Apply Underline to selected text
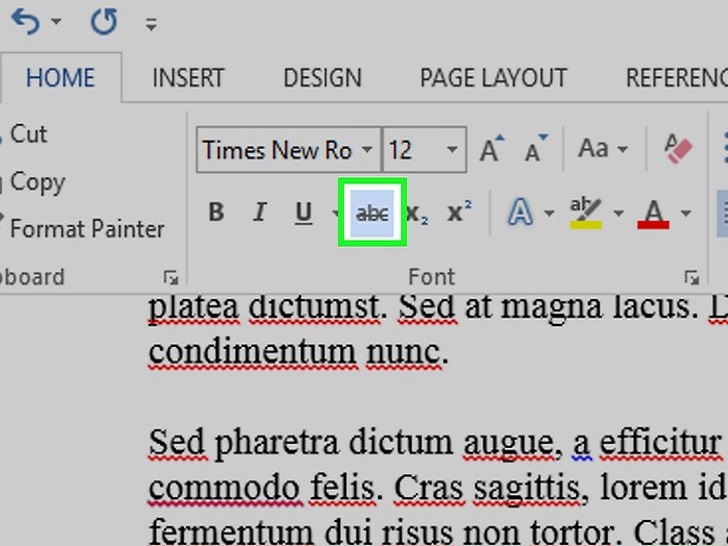The height and width of the screenshot is (546, 728). [x=303, y=212]
